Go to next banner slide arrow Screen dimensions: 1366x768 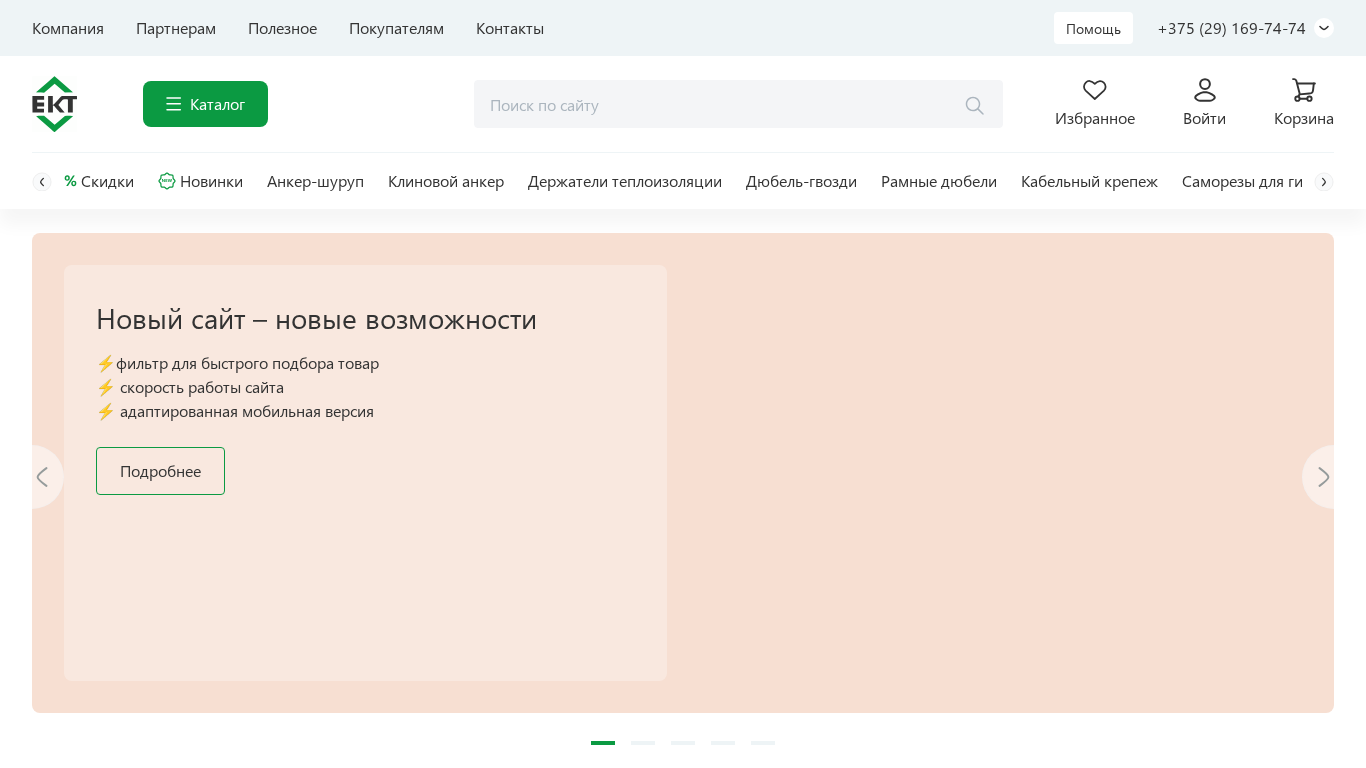[x=1322, y=477]
